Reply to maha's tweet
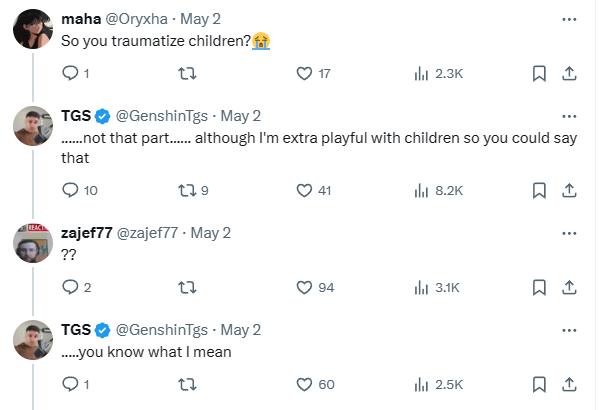 point(70,73)
